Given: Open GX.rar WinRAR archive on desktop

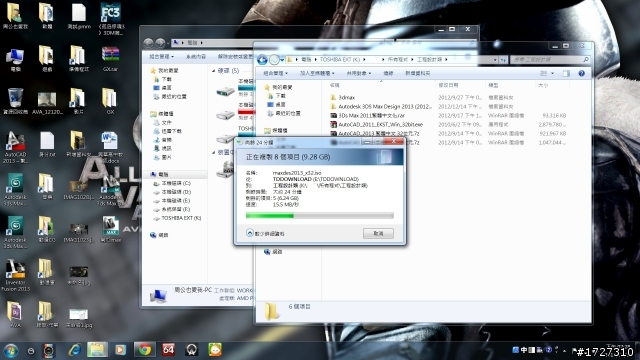Looking at the screenshot, I should pyautogui.click(x=111, y=60).
